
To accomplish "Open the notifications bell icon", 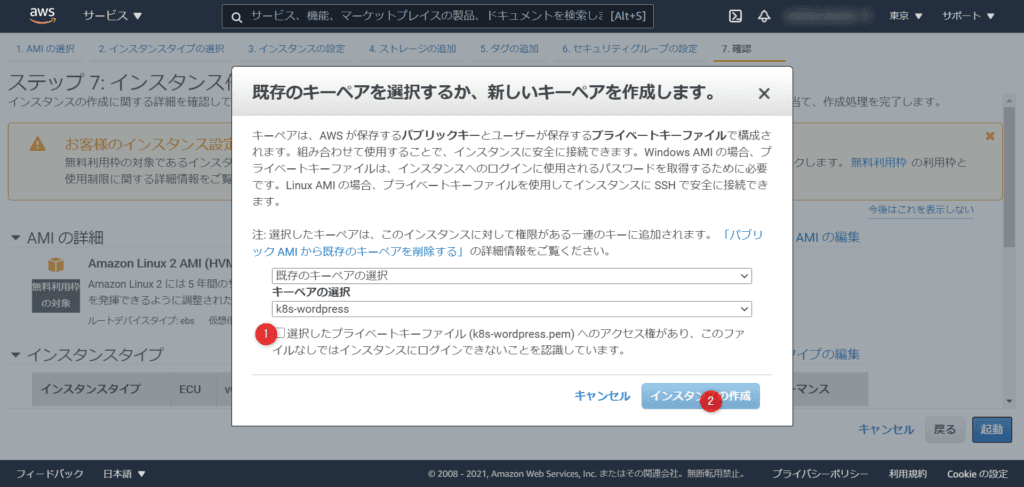I will (x=765, y=17).
